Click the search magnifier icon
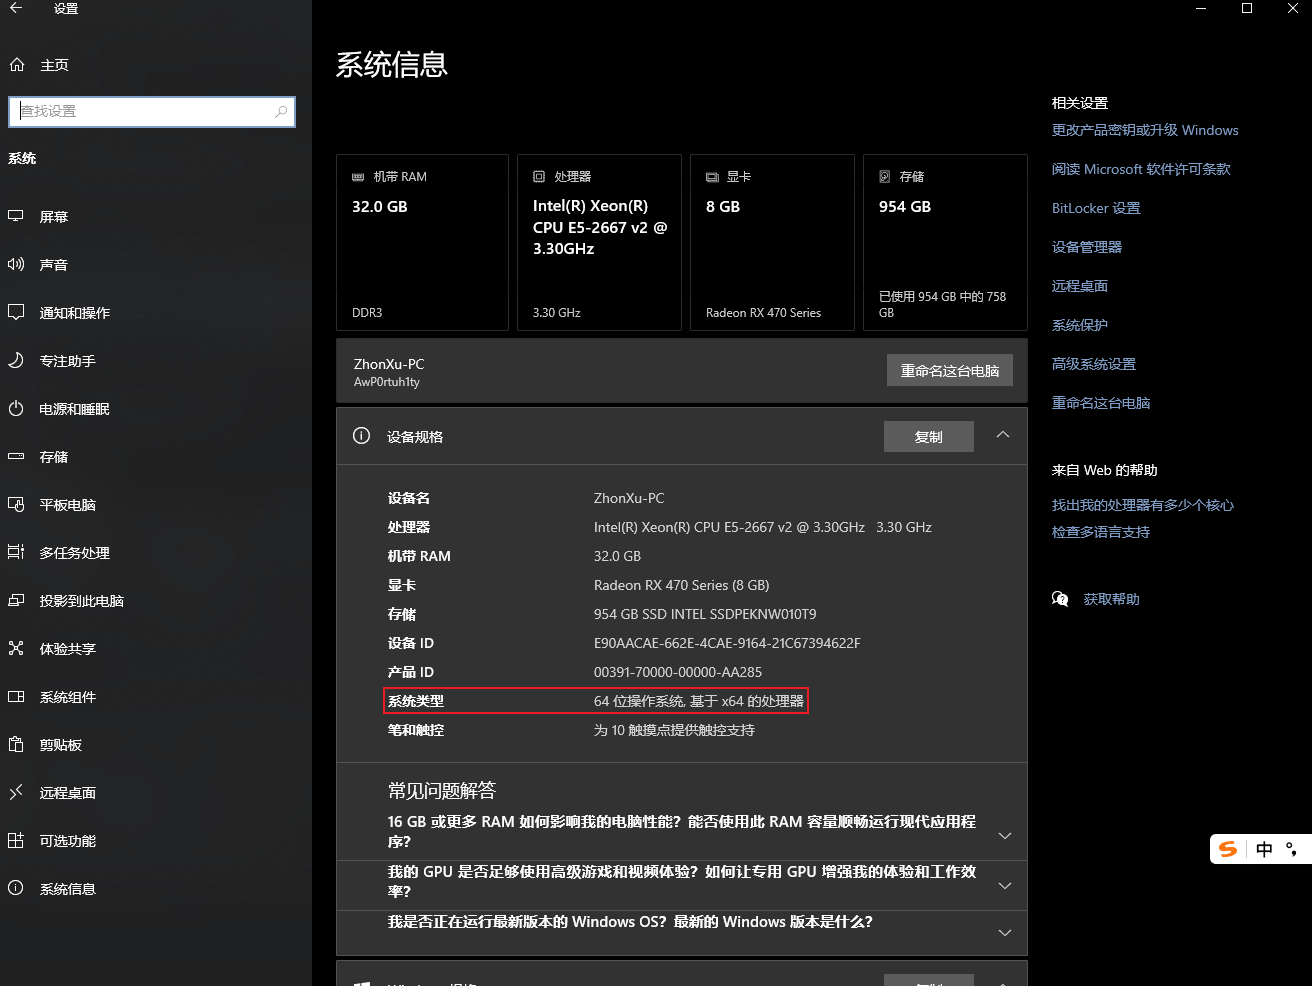This screenshot has height=986, width=1312. [281, 111]
